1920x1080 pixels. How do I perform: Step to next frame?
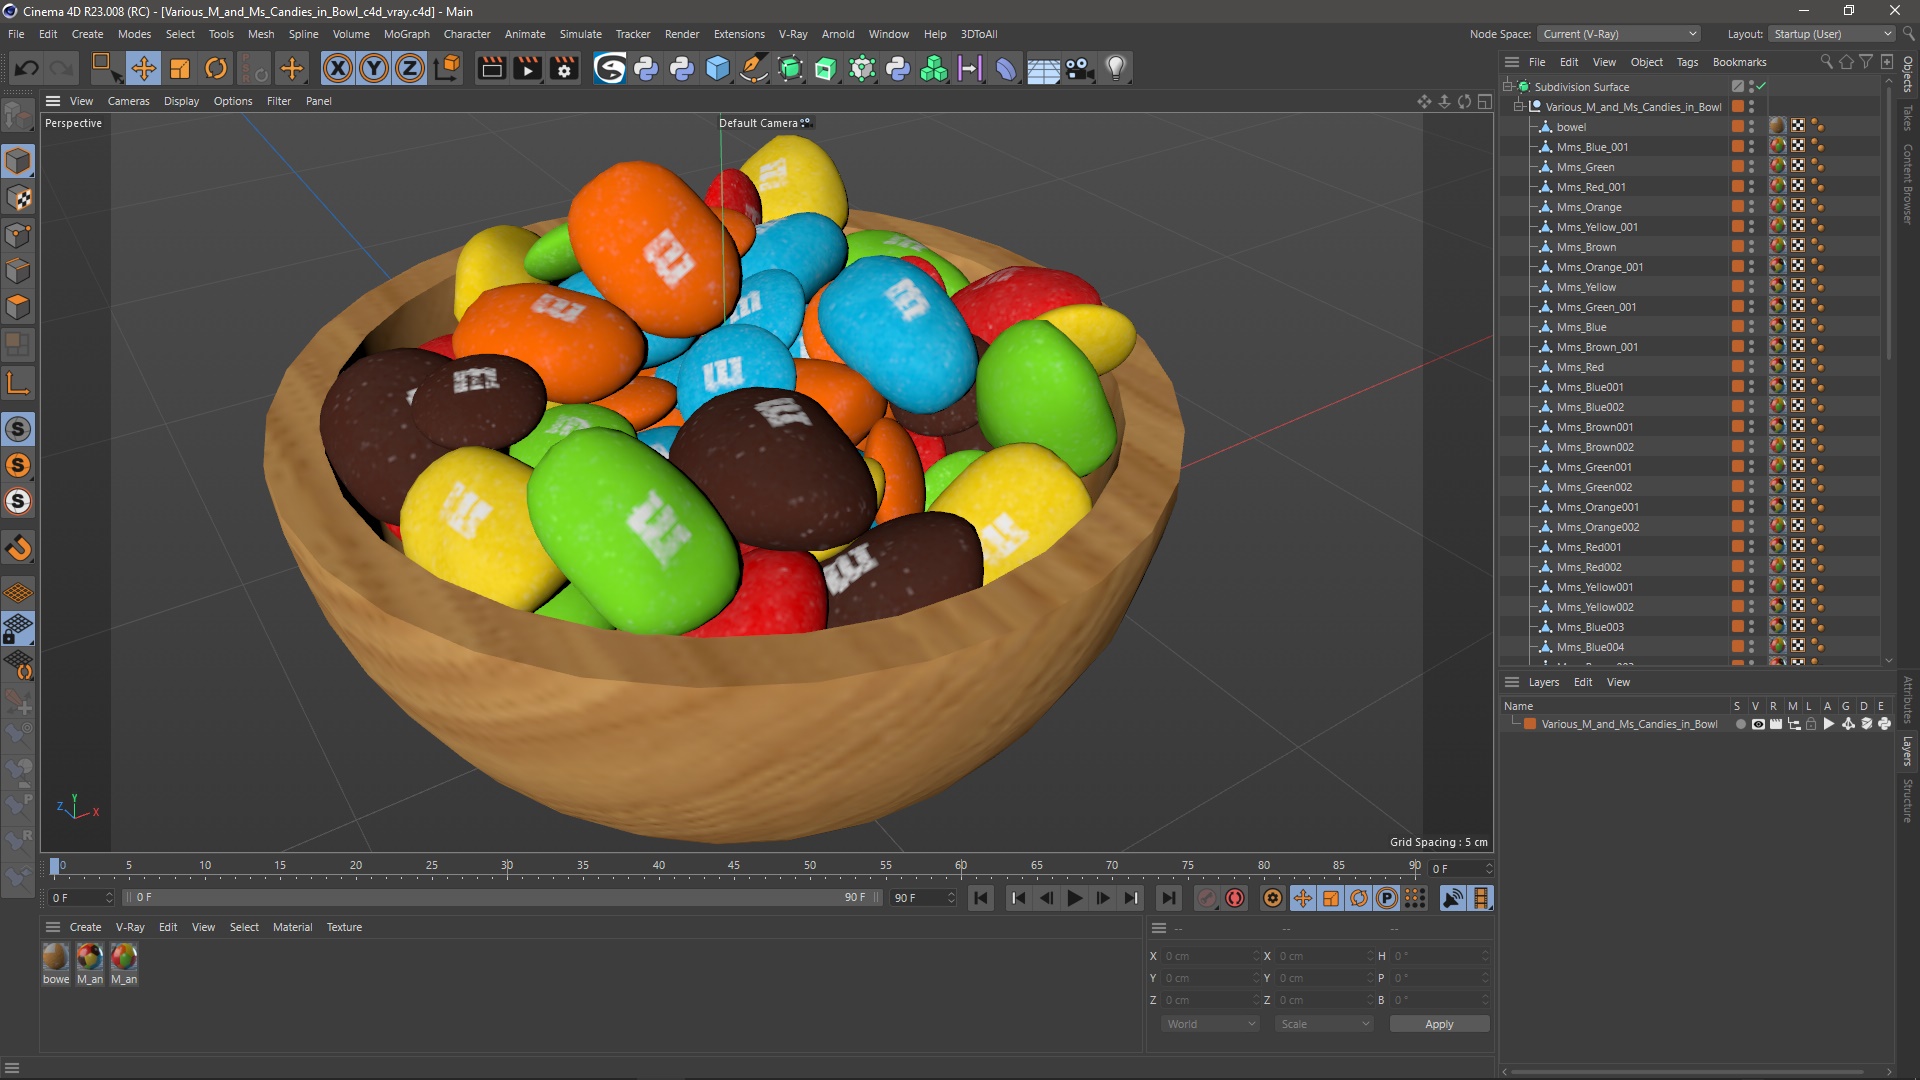[x=1102, y=898]
